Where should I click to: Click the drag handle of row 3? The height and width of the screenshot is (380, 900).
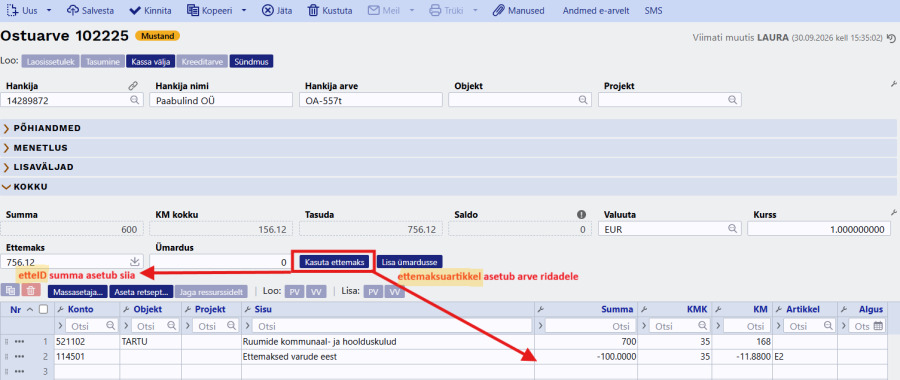(7, 371)
